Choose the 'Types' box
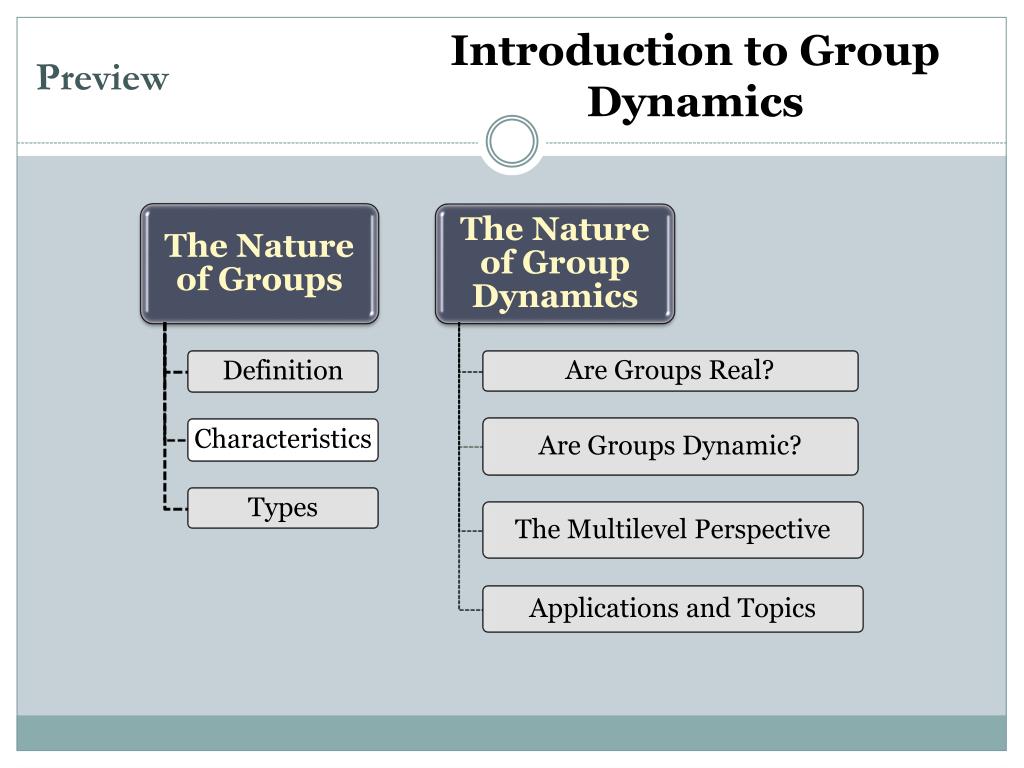 pos(283,507)
